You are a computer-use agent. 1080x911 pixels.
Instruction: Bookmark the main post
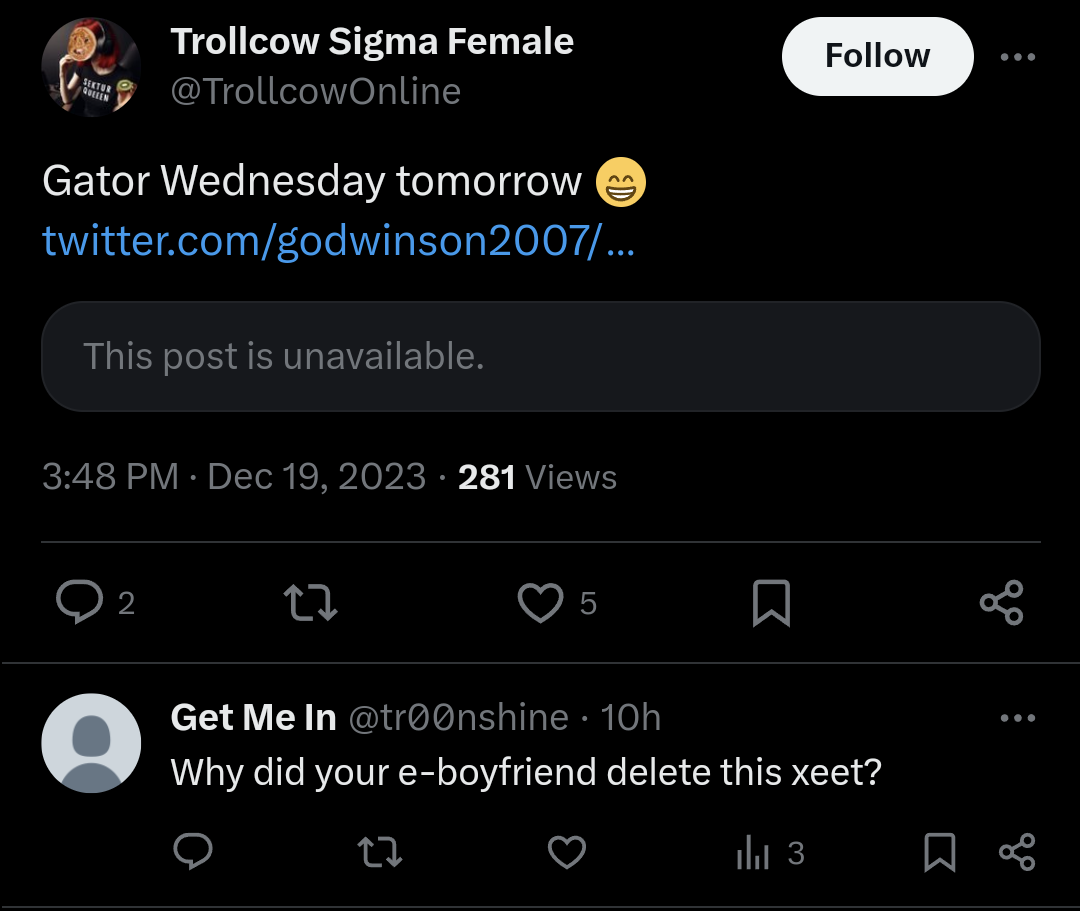point(771,603)
